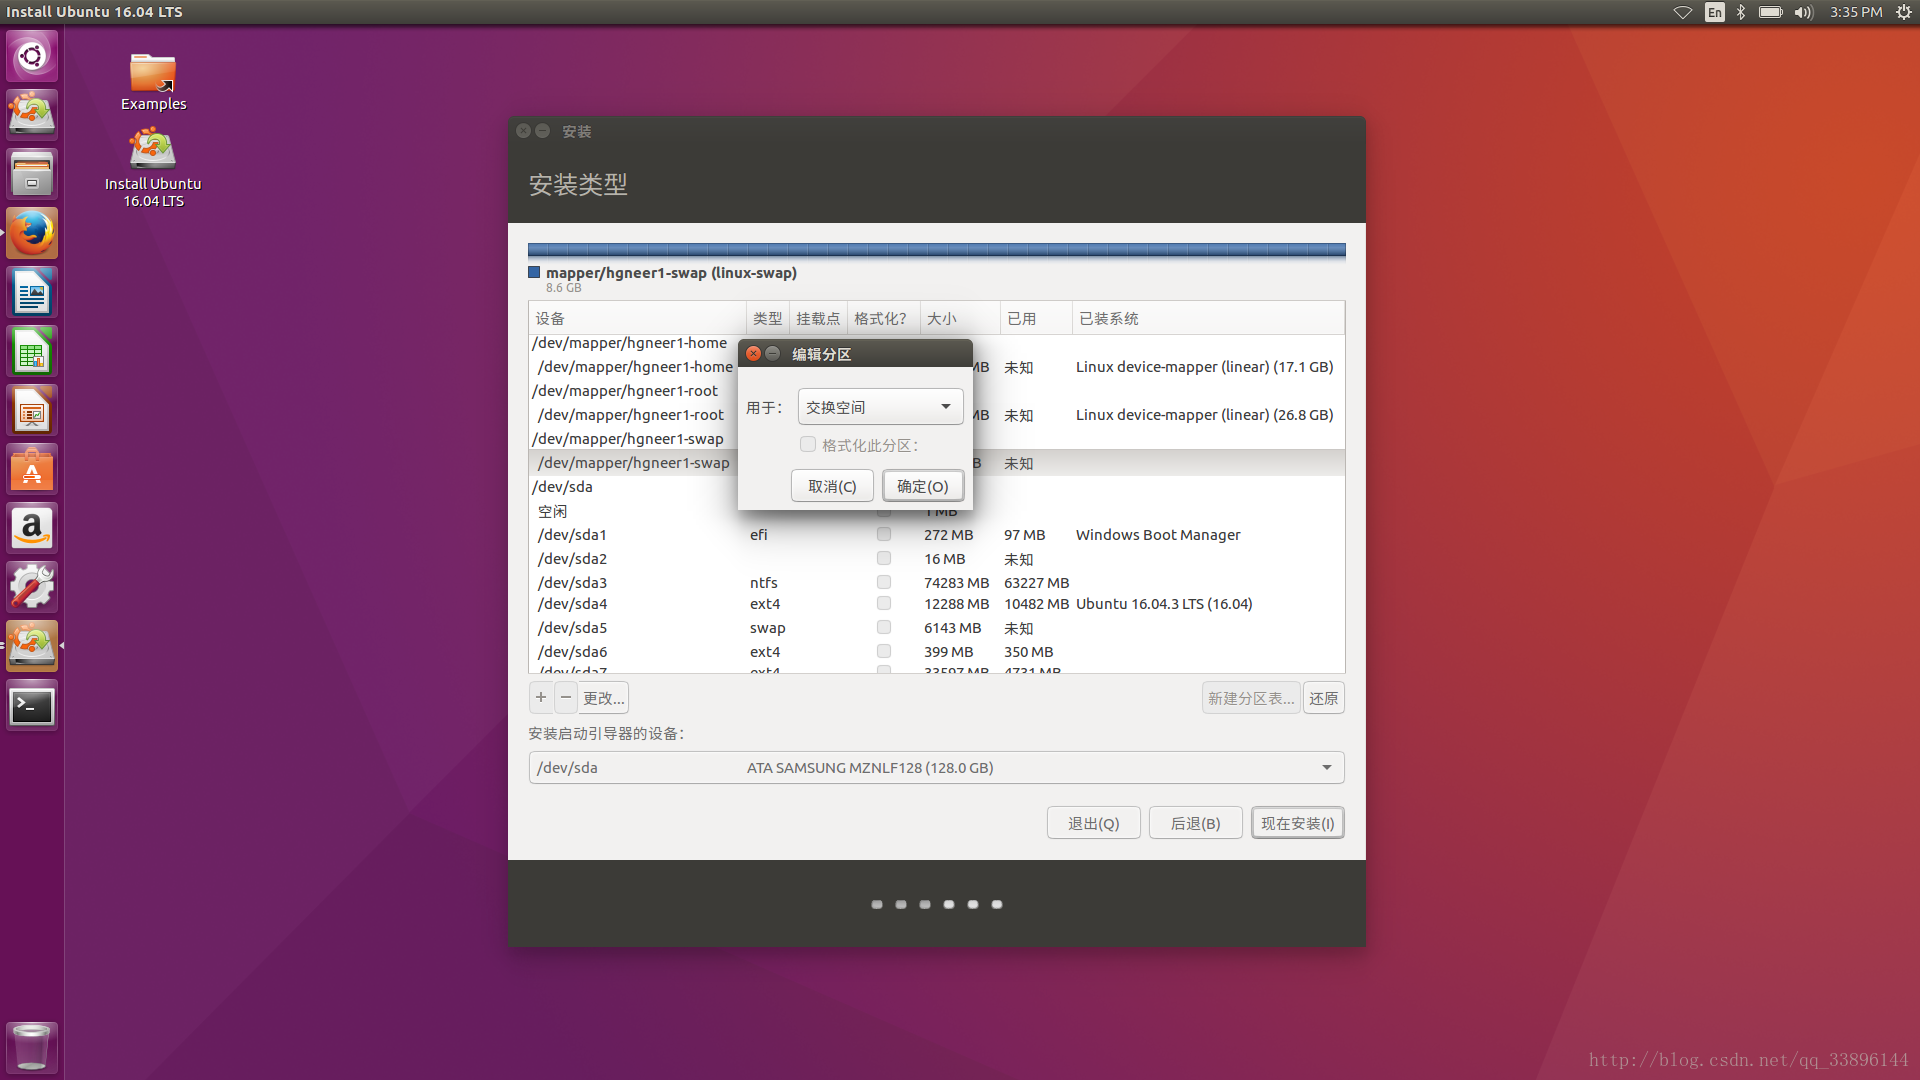Open LibreOffice Calc from launcher
Viewport: 1920px width, 1080px height.
(x=32, y=351)
